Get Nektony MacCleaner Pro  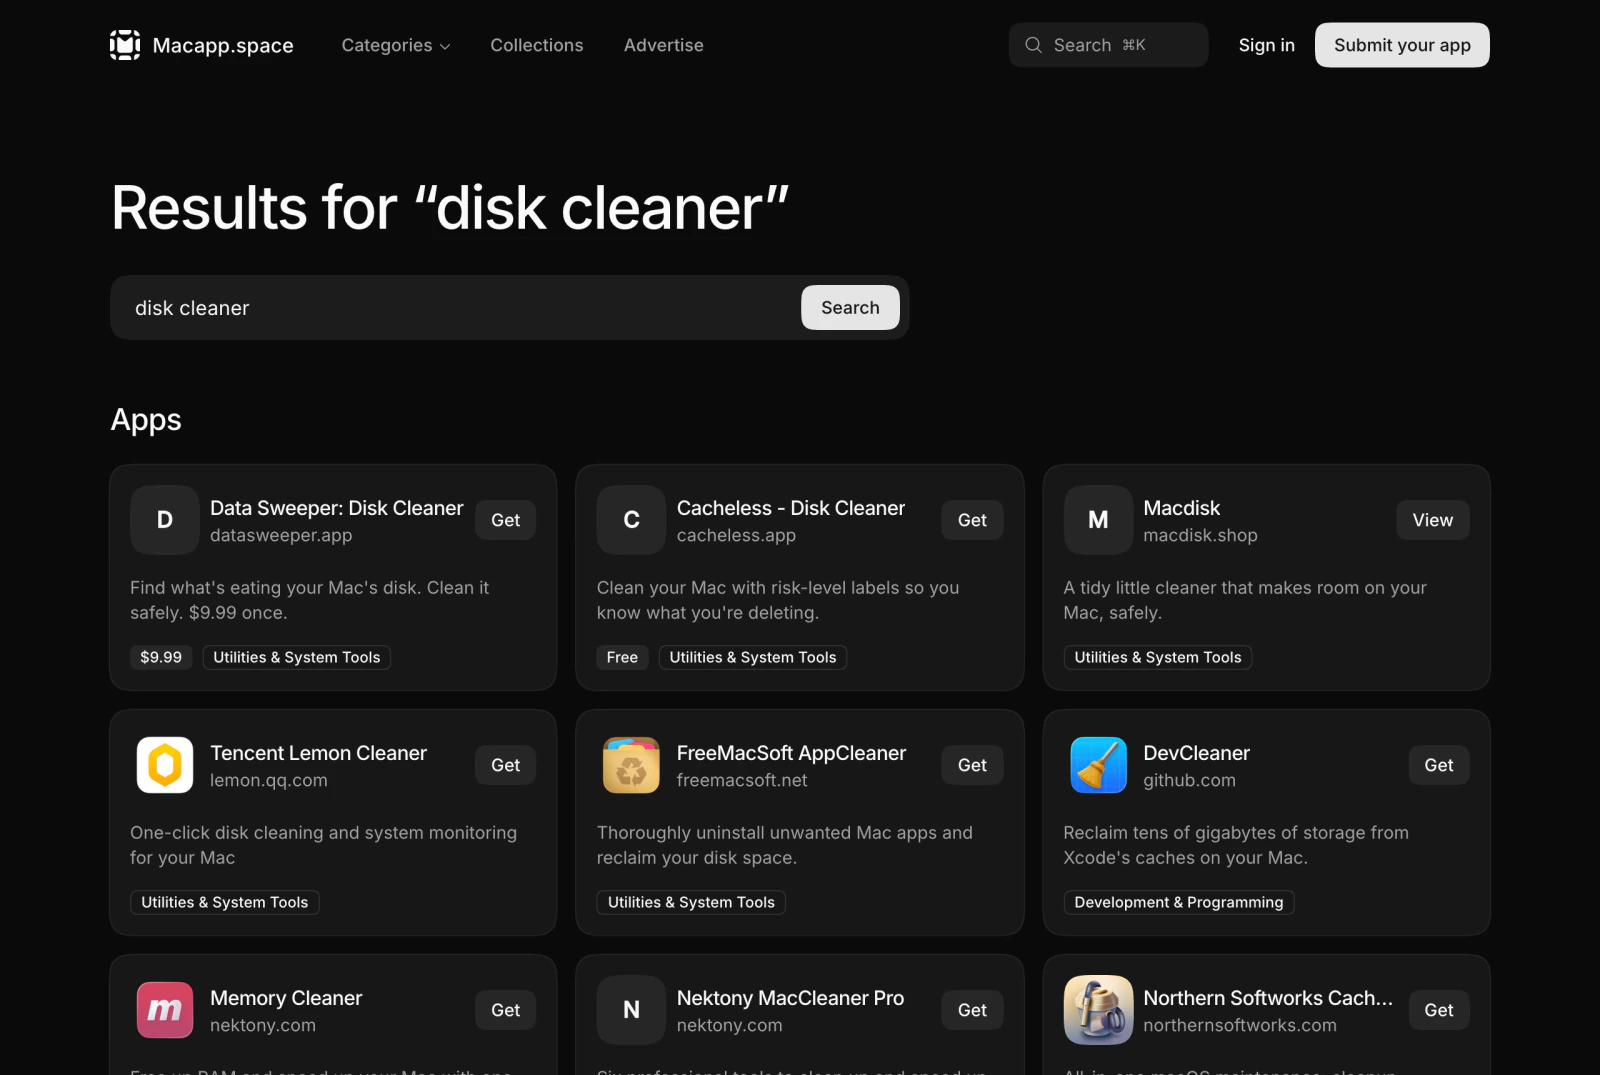pyautogui.click(x=972, y=1010)
